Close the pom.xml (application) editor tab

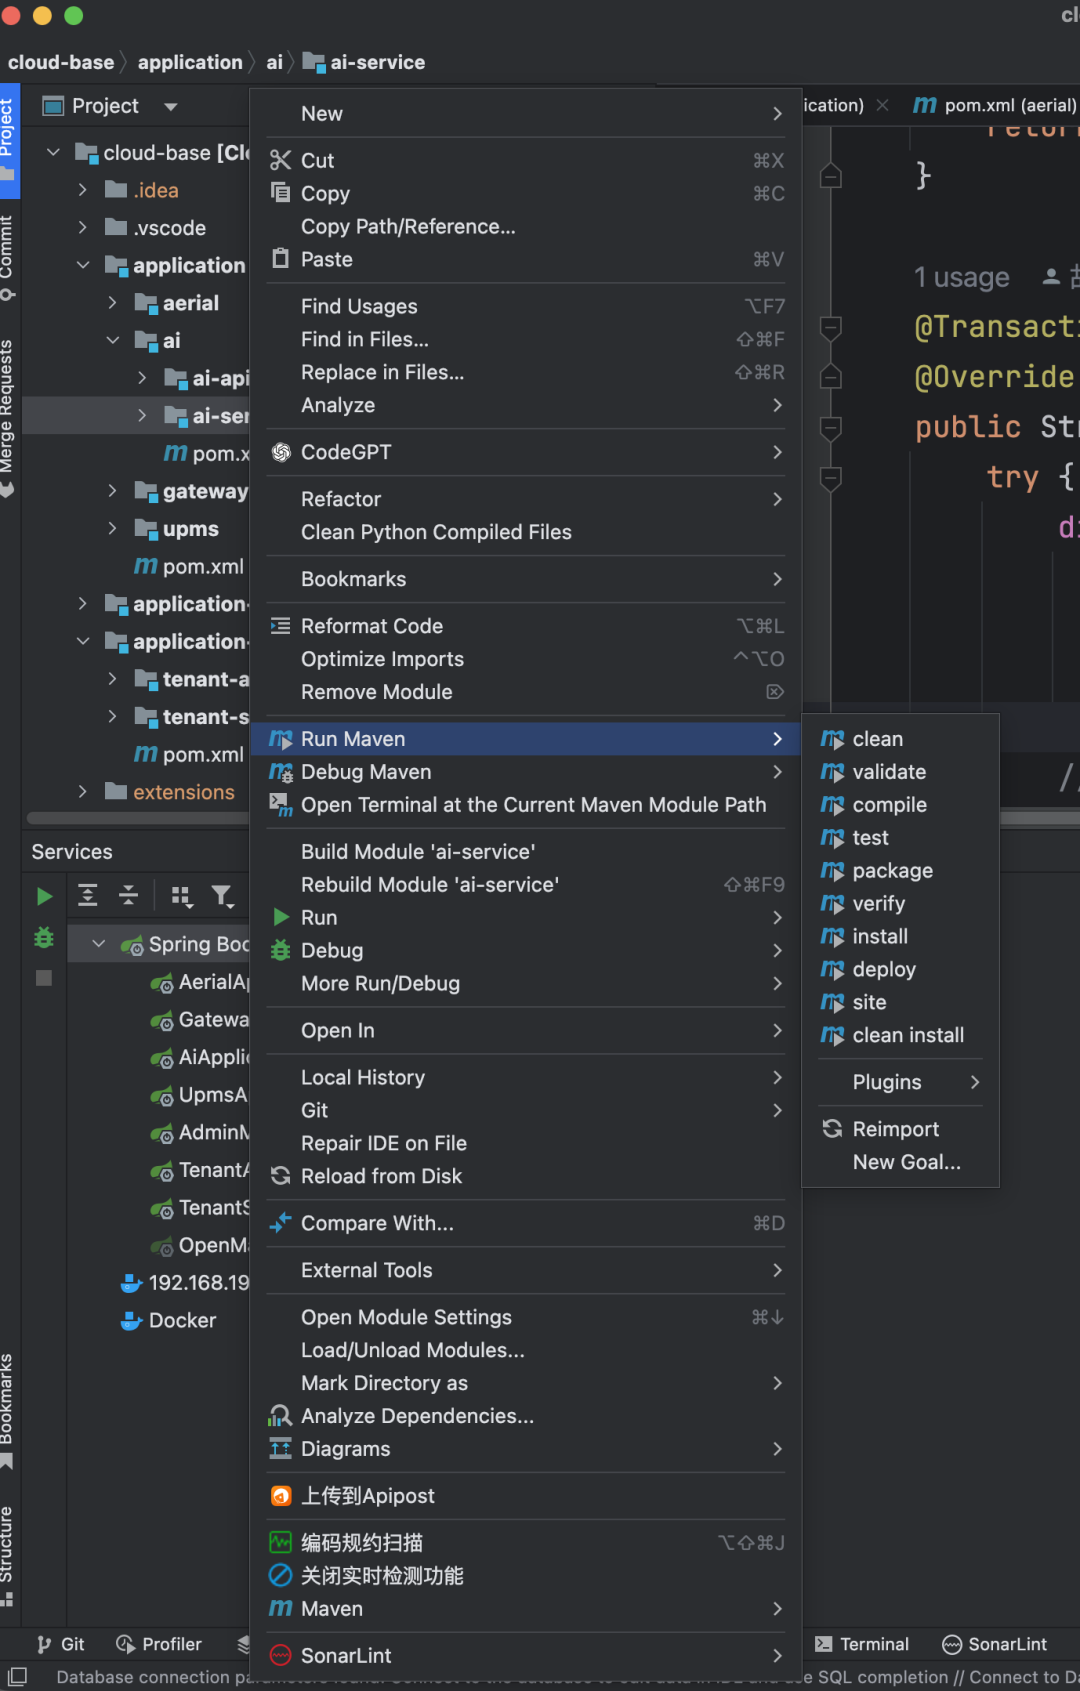point(882,105)
